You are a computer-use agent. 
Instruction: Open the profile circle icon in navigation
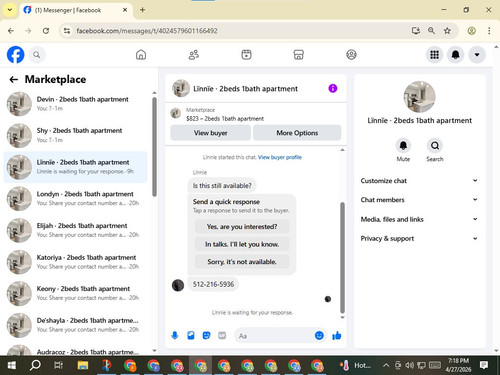pyautogui.click(x=351, y=55)
